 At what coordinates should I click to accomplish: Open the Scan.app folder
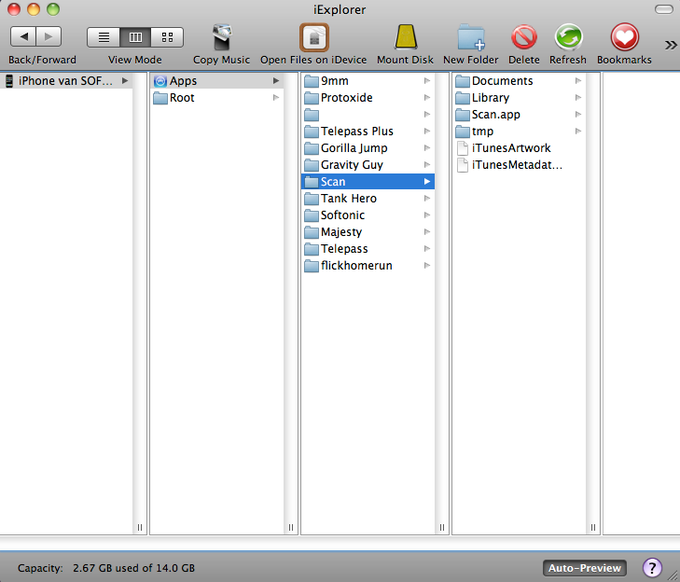pyautogui.click(x=519, y=114)
